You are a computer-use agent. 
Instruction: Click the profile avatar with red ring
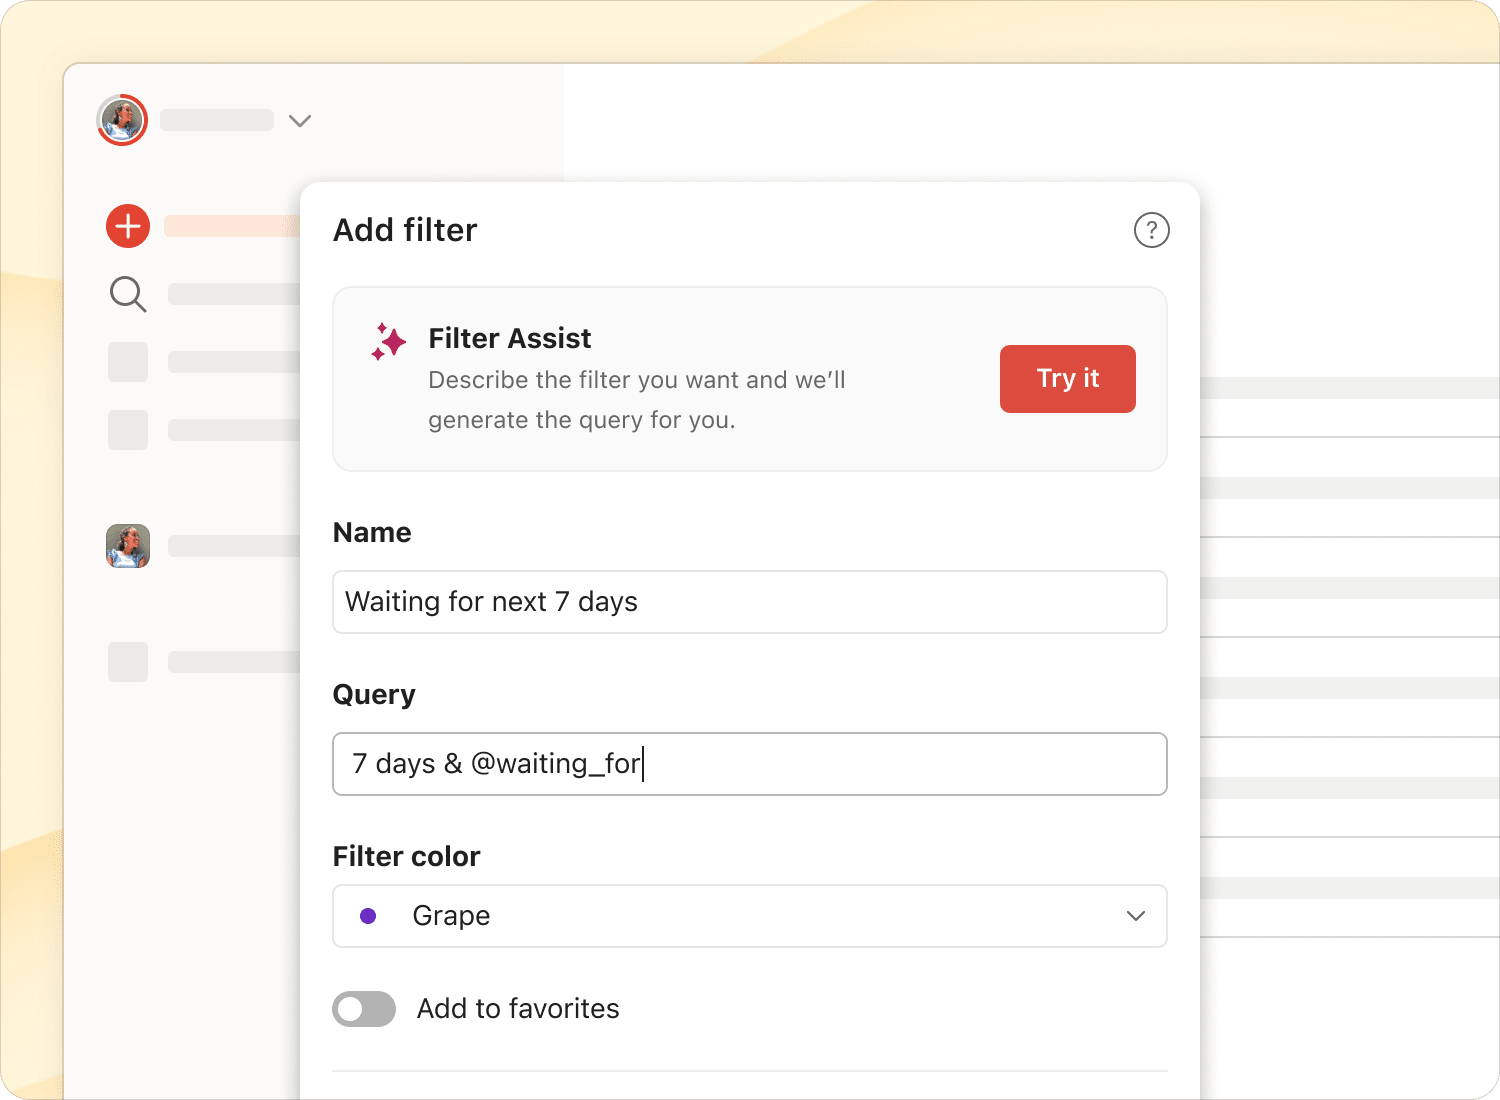pos(122,120)
